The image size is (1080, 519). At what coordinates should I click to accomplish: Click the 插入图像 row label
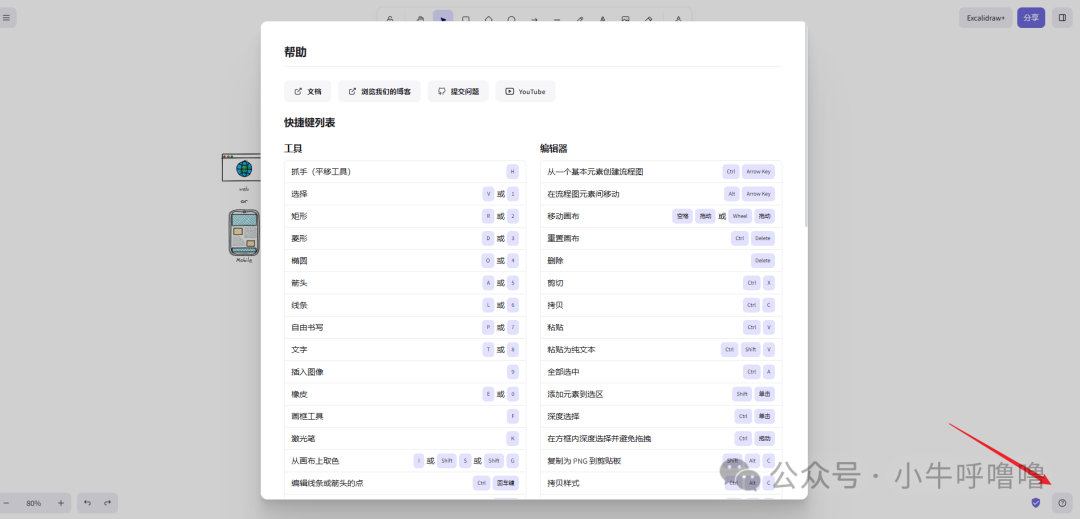307,372
